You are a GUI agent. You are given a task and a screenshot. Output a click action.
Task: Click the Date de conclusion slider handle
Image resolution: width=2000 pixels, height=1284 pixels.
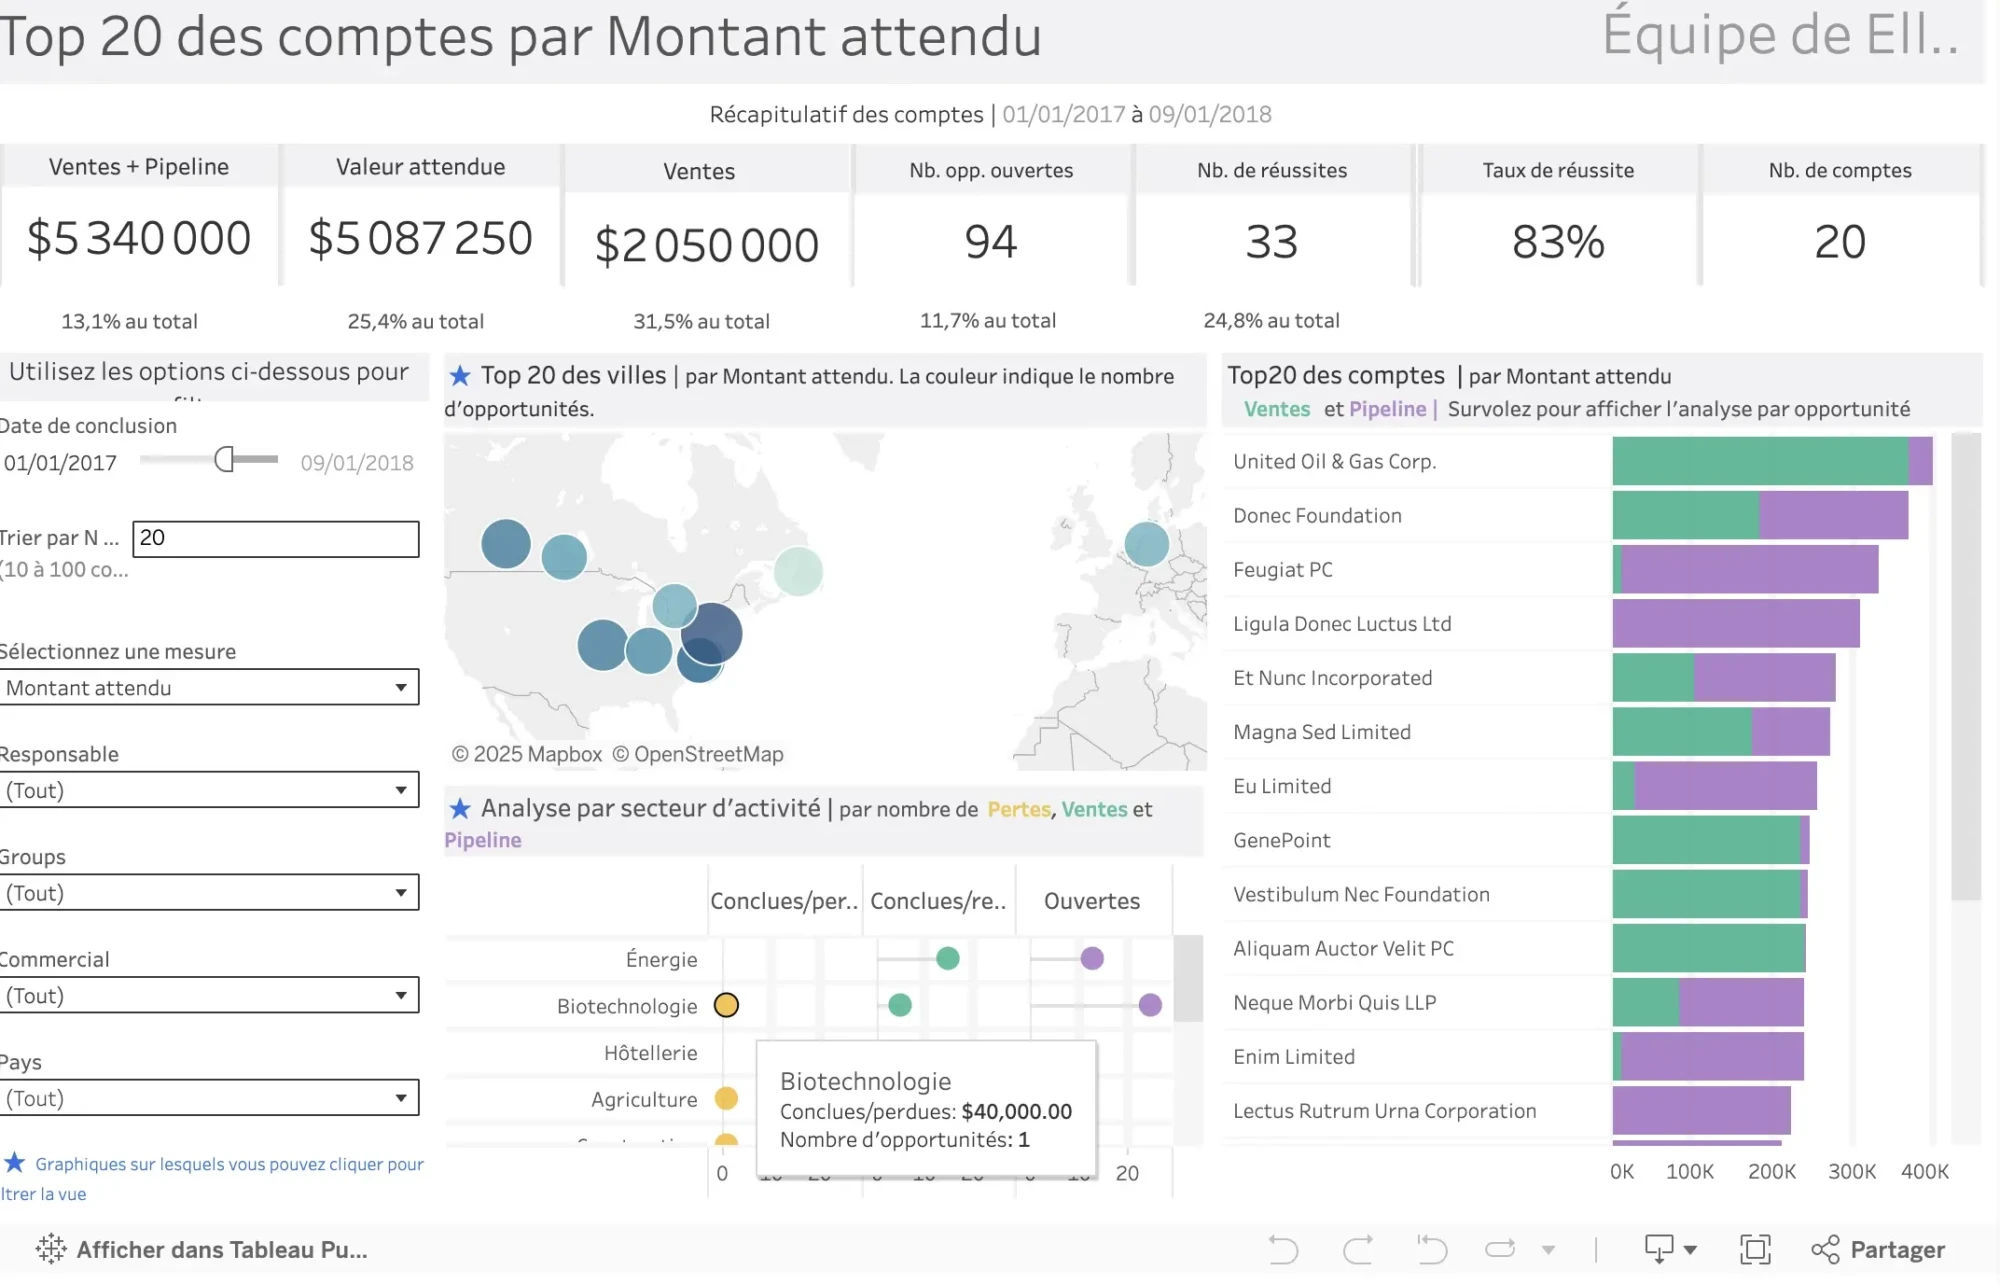pyautogui.click(x=224, y=459)
